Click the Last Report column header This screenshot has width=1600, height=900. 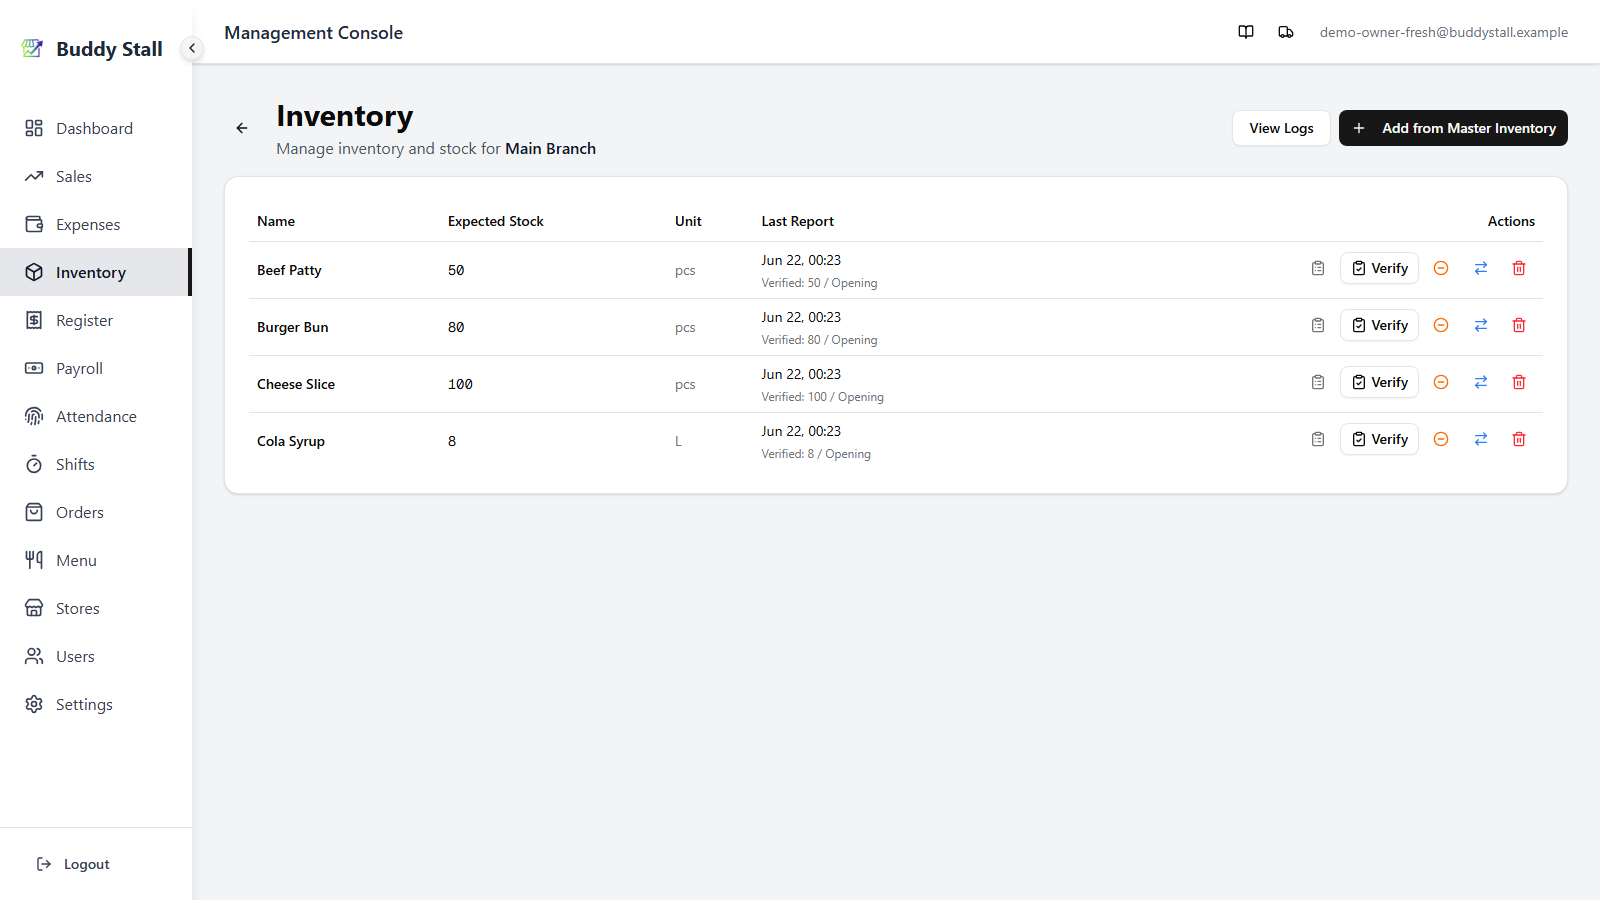(x=797, y=221)
